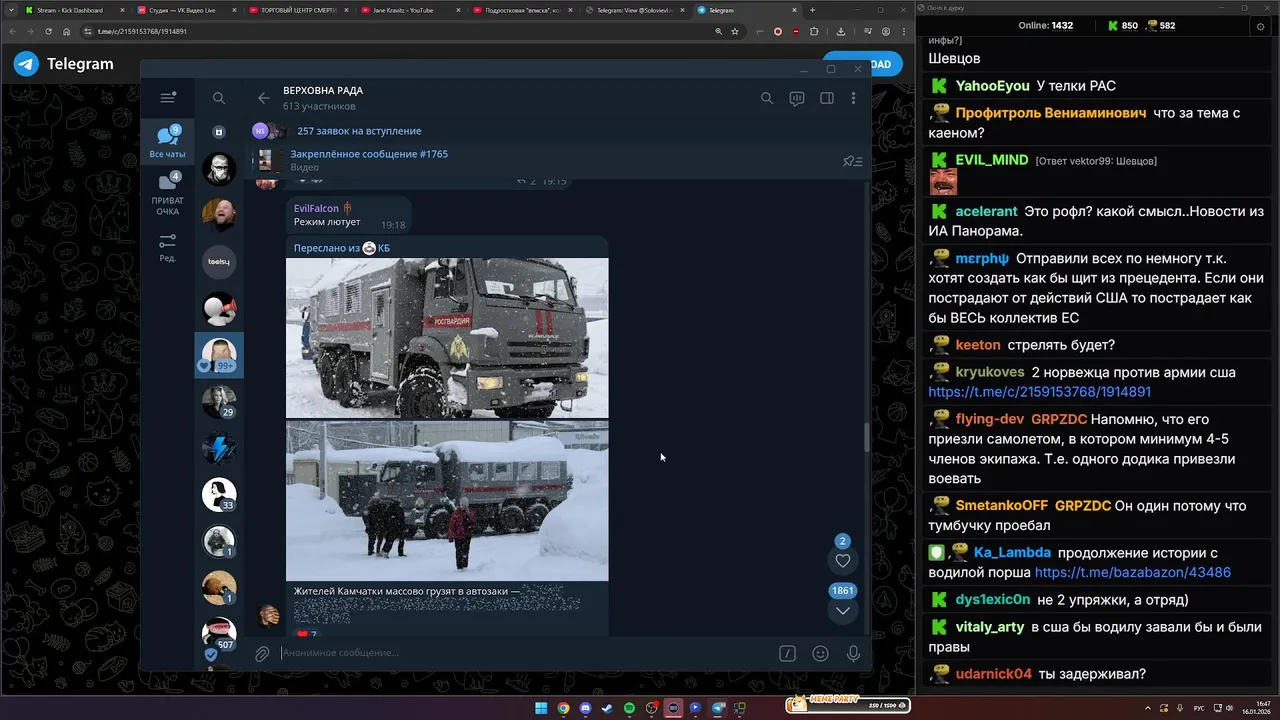Open the video chat icon in header
Image resolution: width=1280 pixels, height=720 pixels.
tap(797, 98)
